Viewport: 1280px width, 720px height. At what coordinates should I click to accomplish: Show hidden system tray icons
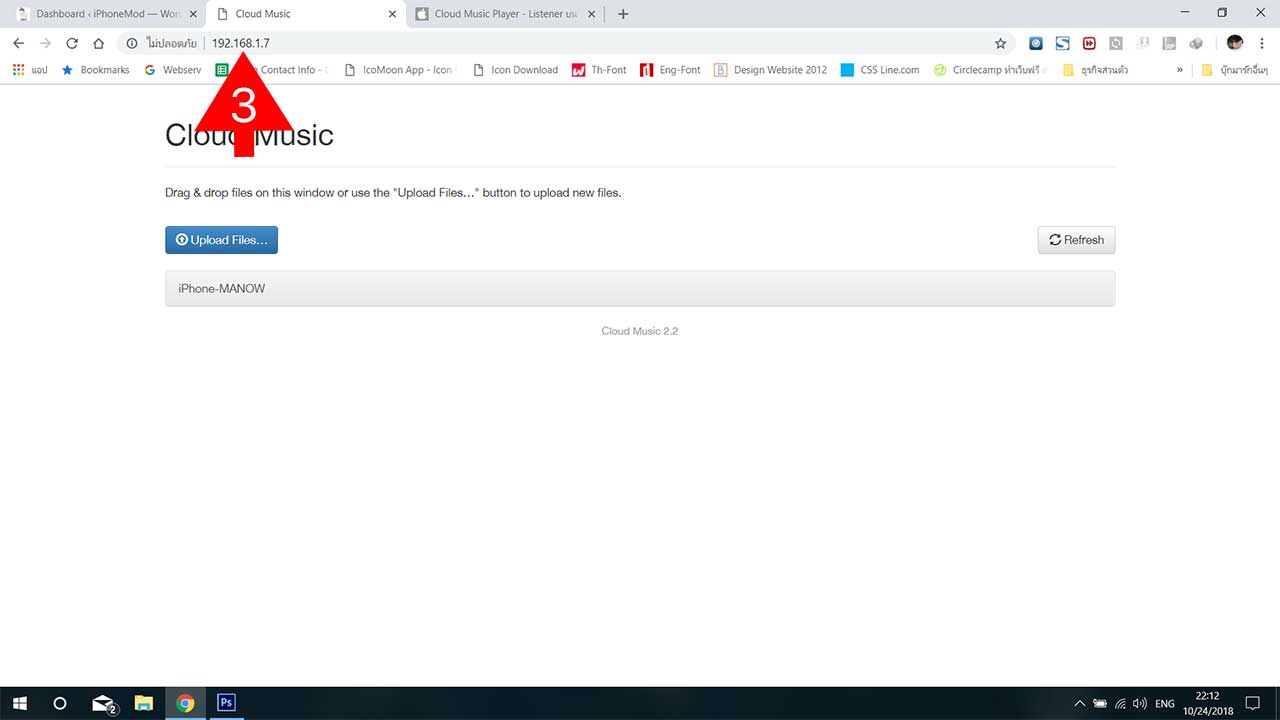click(1079, 703)
